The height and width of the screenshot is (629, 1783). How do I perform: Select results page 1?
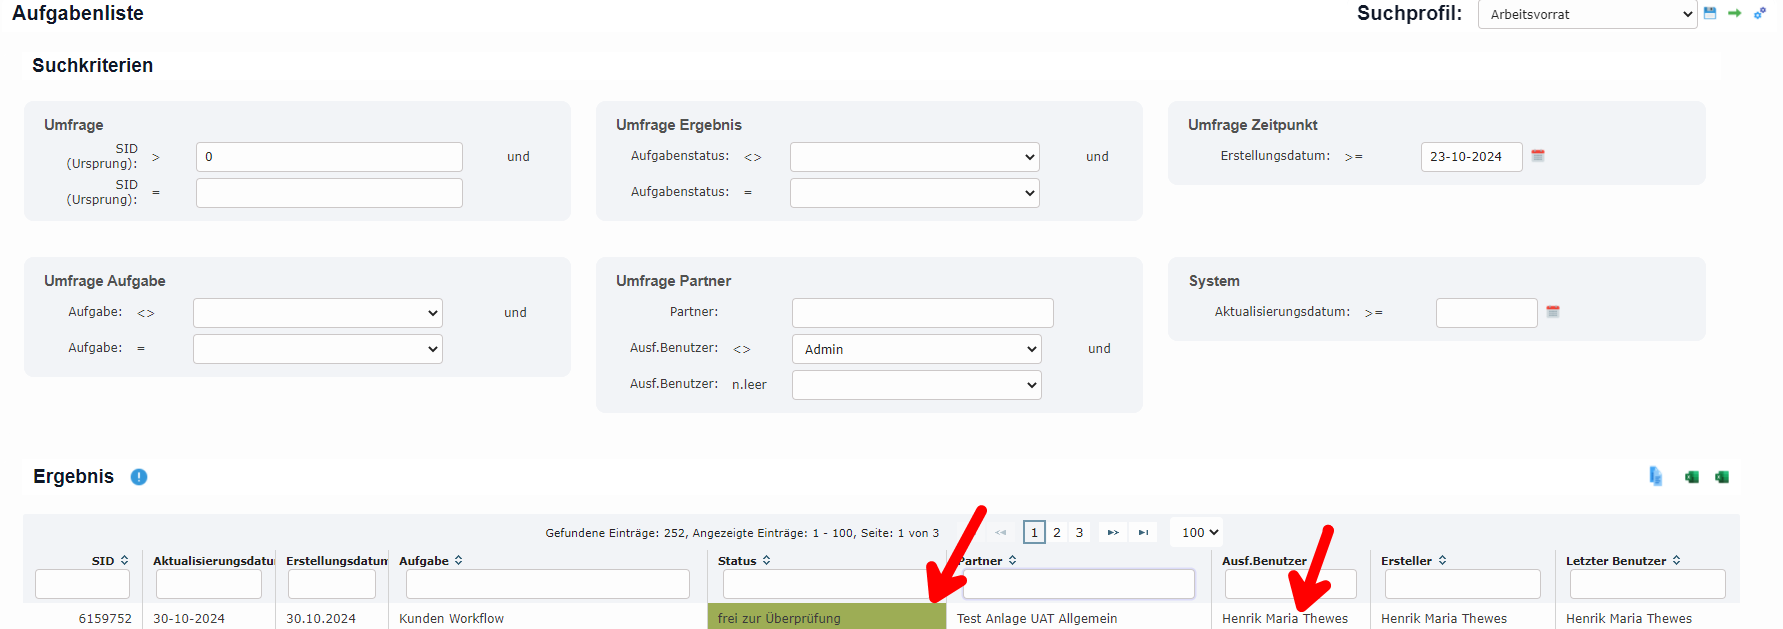1034,533
